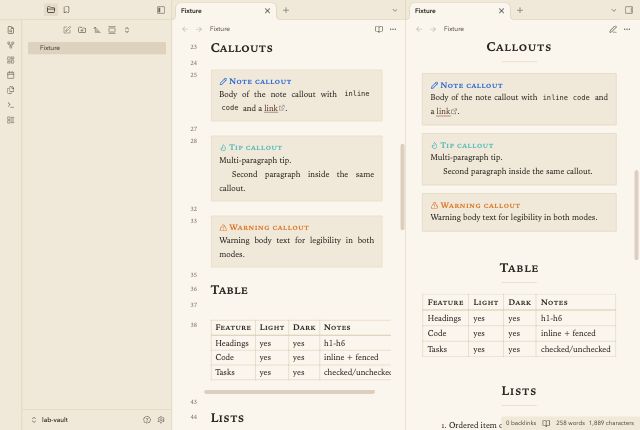640x430 pixels.
Task: Switch to the Bookmarks sidebar tab
Action: click(67, 10)
